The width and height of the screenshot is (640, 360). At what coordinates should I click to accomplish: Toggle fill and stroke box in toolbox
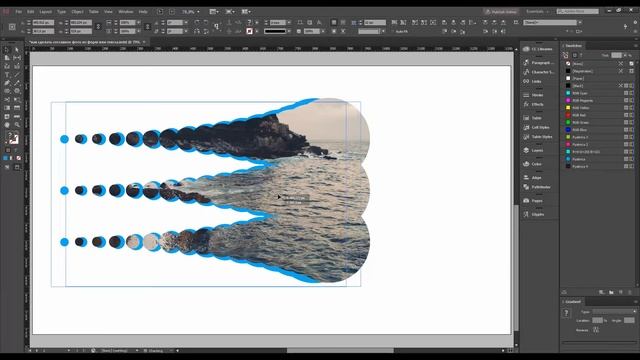click(x=13, y=138)
